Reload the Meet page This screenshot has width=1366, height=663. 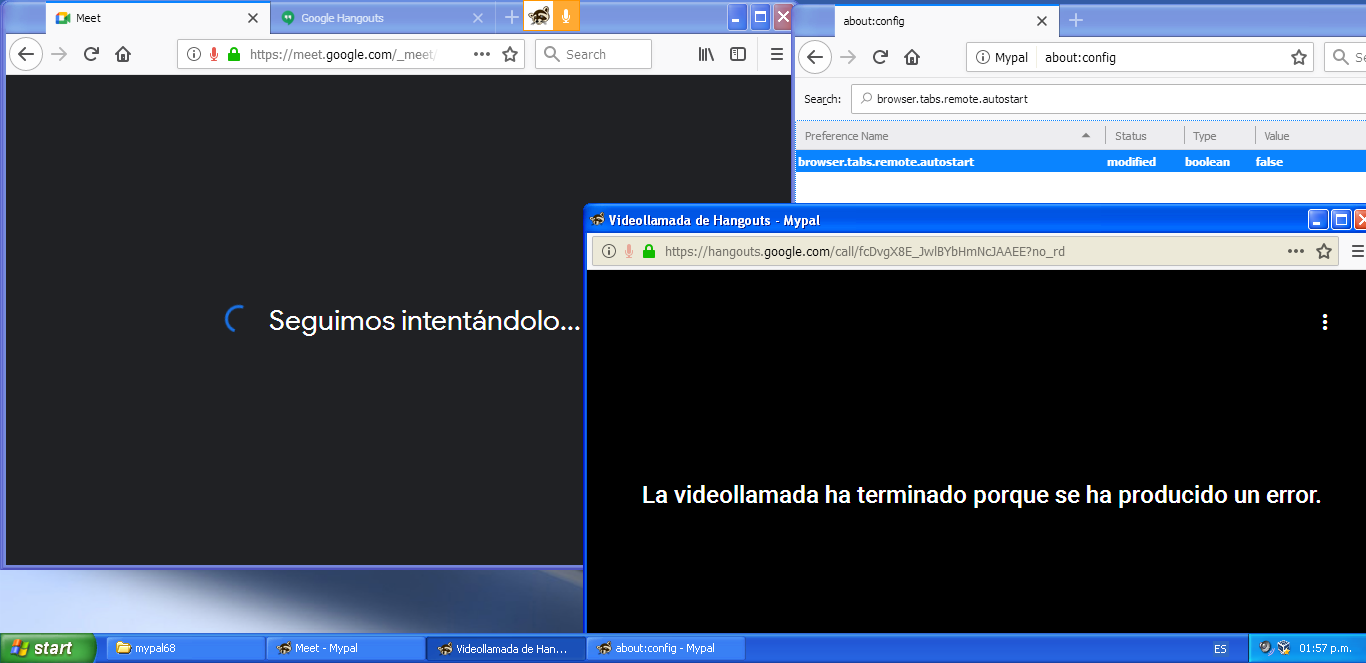(x=91, y=54)
